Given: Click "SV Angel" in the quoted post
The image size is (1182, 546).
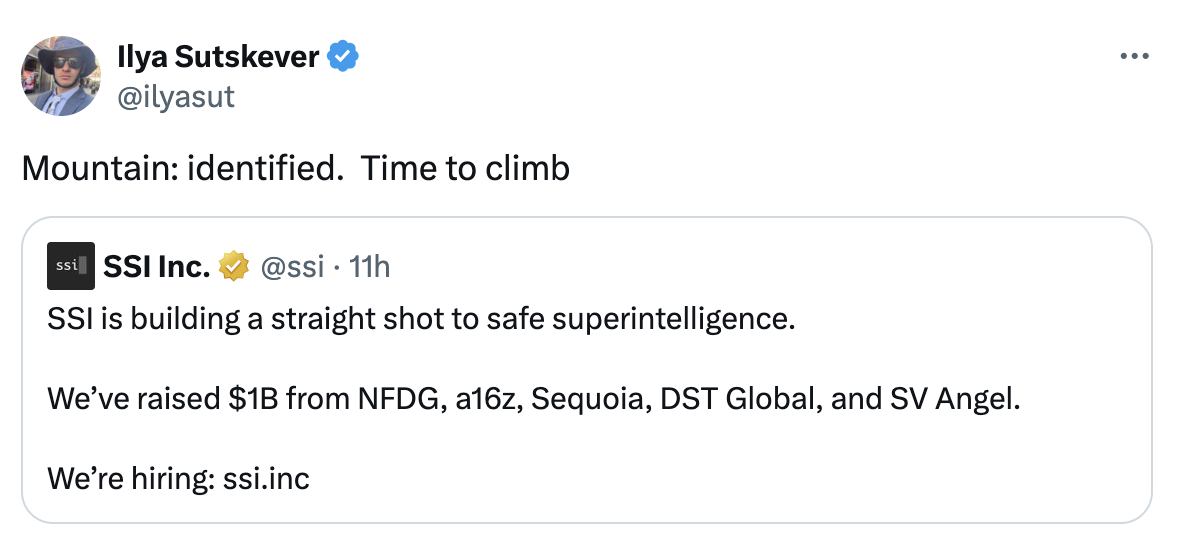Looking at the screenshot, I should coord(952,400).
